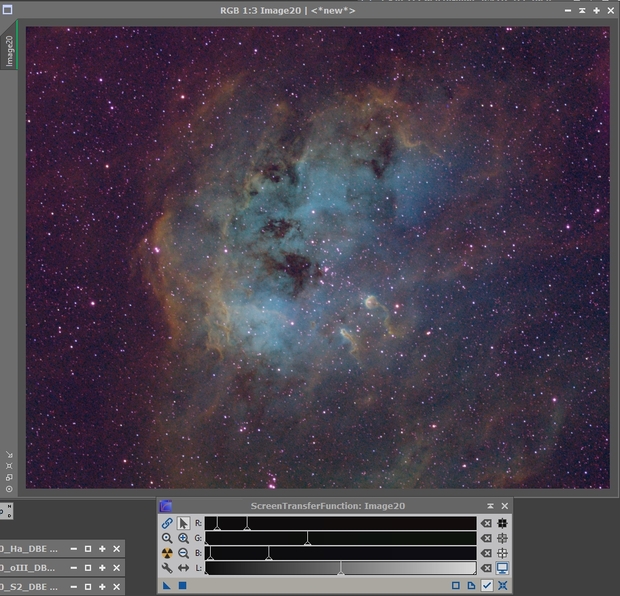Reset the R channel in STF
Image resolution: width=620 pixels, height=596 pixels.
pyautogui.click(x=486, y=523)
